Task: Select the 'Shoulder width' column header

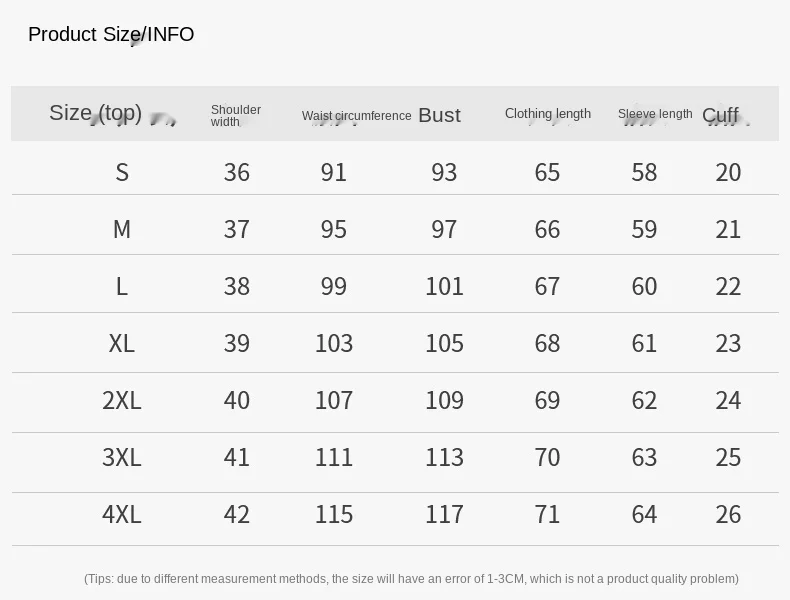Action: 235,116
